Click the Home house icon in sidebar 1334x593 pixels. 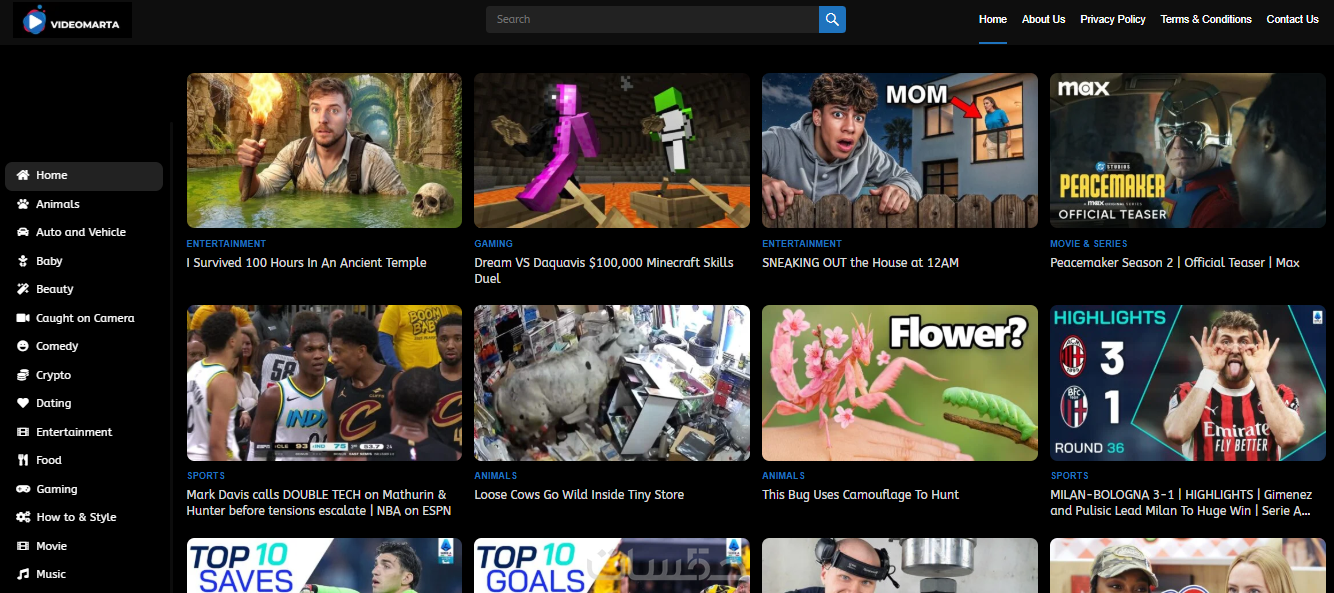pos(23,175)
